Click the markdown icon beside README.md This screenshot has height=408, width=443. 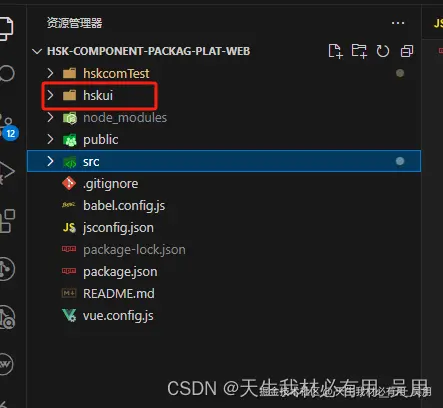[x=69, y=293]
